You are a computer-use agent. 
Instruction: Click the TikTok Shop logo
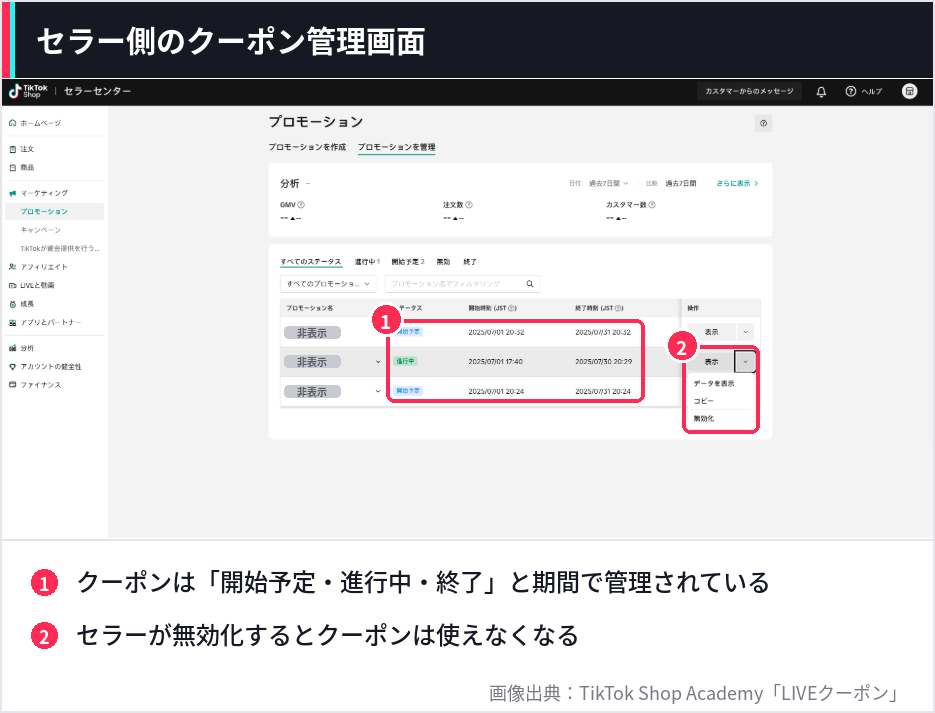pyautogui.click(x=28, y=91)
